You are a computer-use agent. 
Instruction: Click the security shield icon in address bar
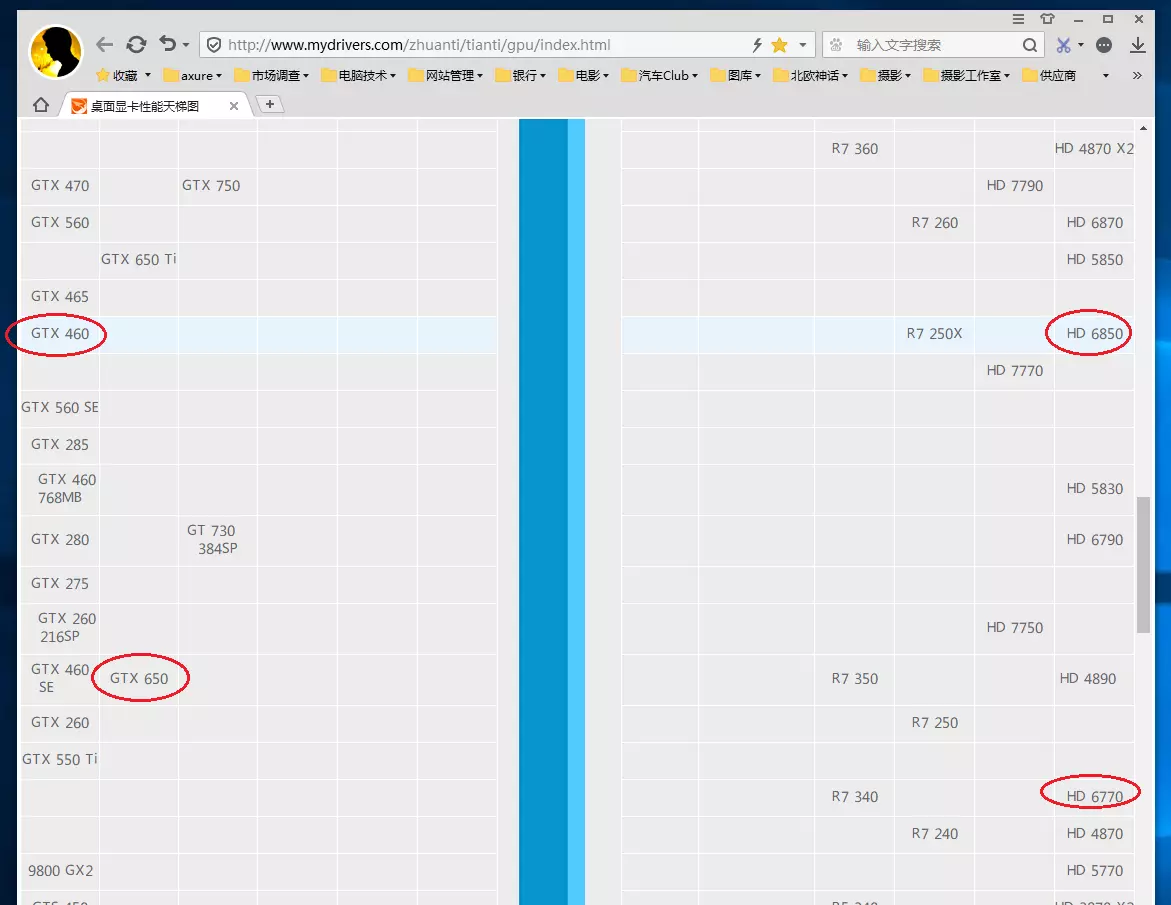[214, 45]
